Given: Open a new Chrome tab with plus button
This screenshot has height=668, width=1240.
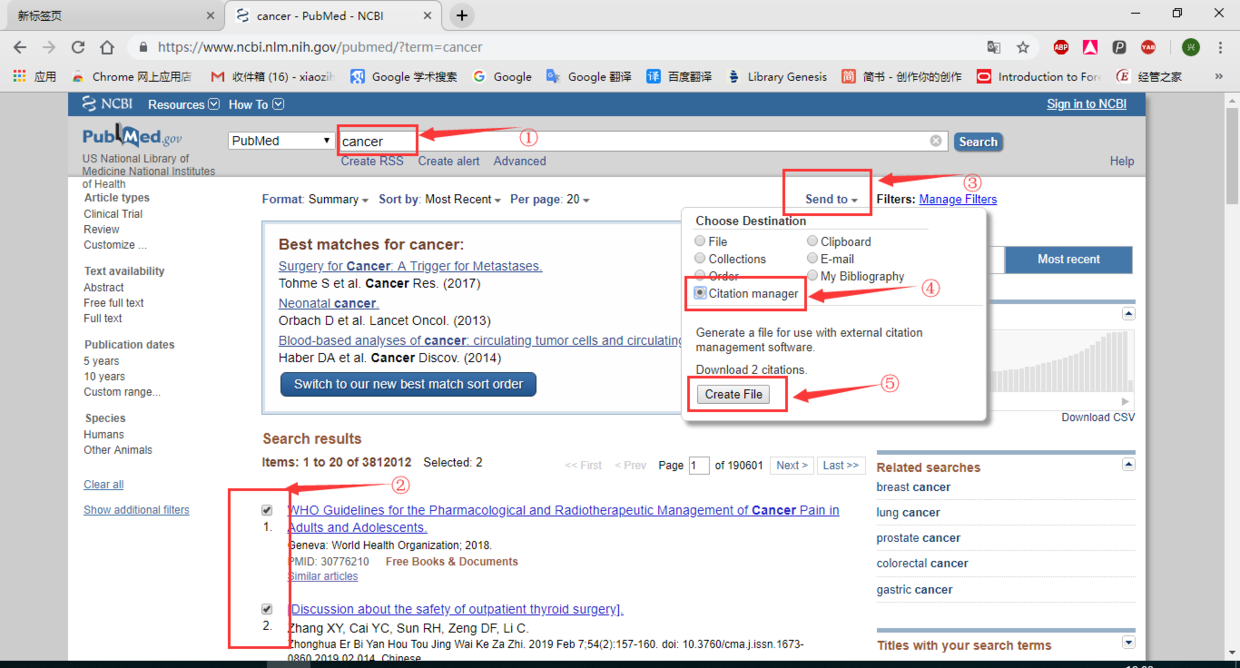Looking at the screenshot, I should (462, 15).
